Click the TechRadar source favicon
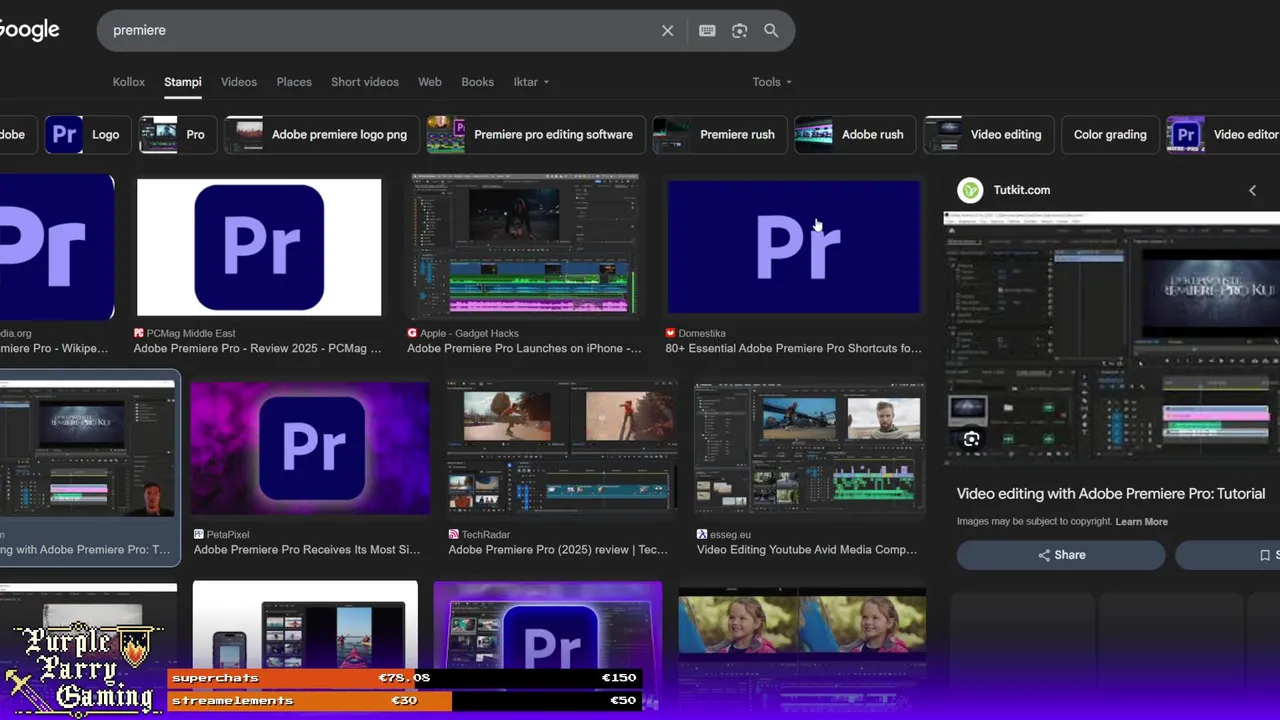 [454, 534]
